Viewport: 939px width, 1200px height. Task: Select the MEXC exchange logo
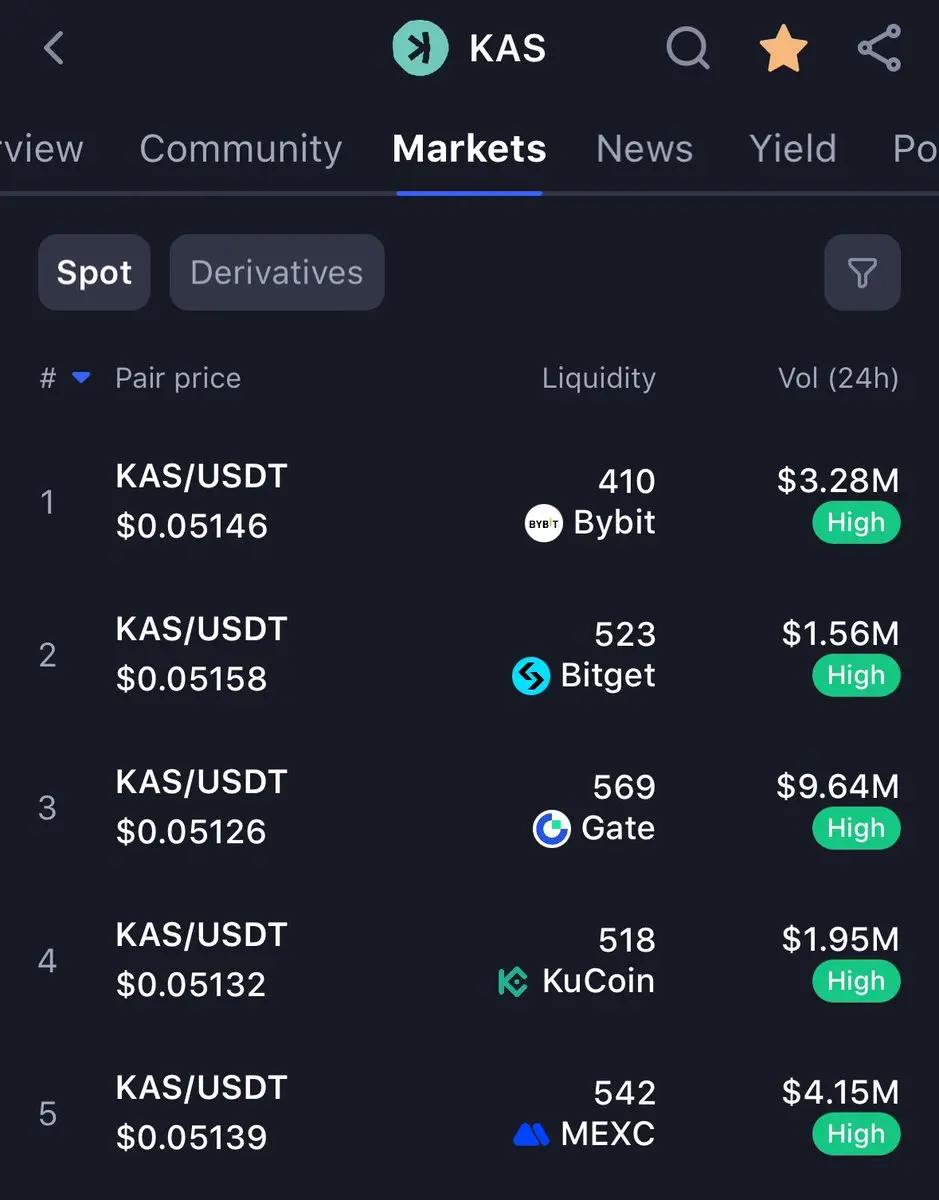531,1134
